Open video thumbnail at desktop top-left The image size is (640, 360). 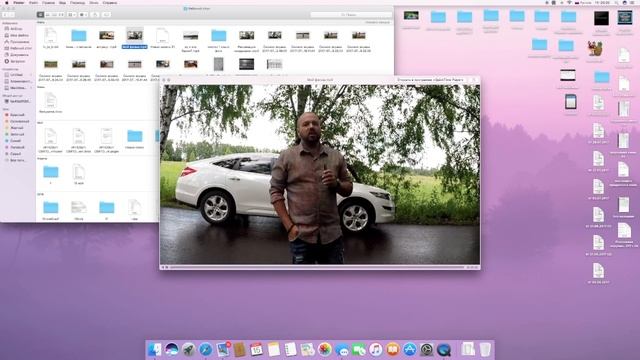tap(411, 16)
